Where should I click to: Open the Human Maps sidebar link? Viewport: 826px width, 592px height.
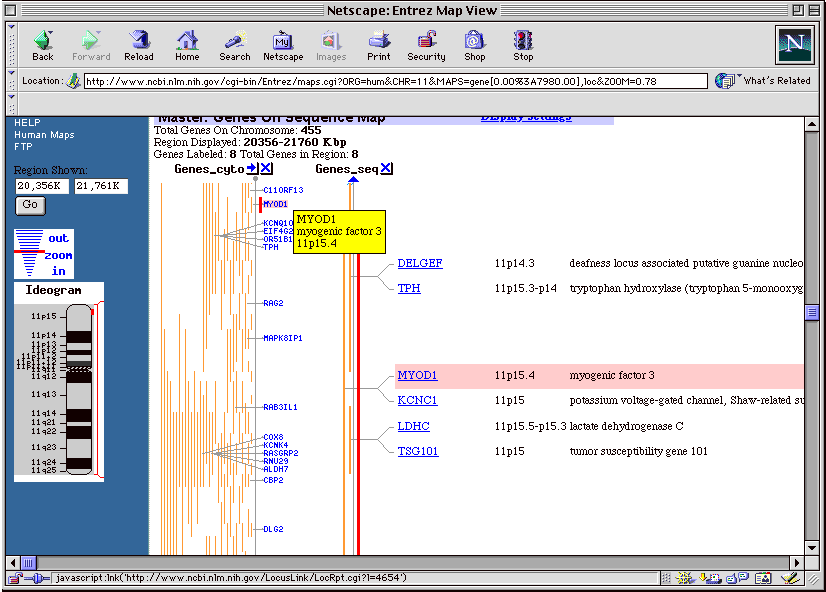(44, 135)
